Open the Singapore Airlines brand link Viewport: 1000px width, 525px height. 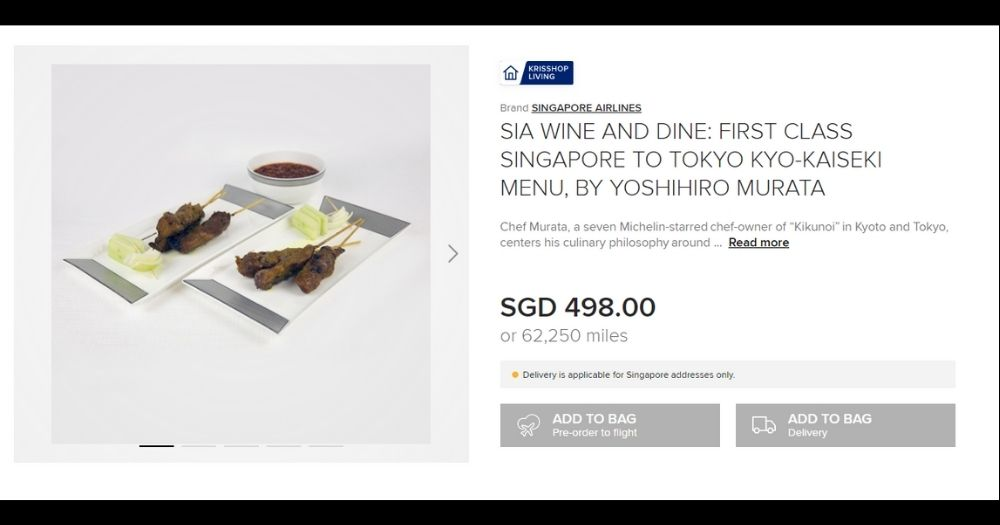coord(586,108)
